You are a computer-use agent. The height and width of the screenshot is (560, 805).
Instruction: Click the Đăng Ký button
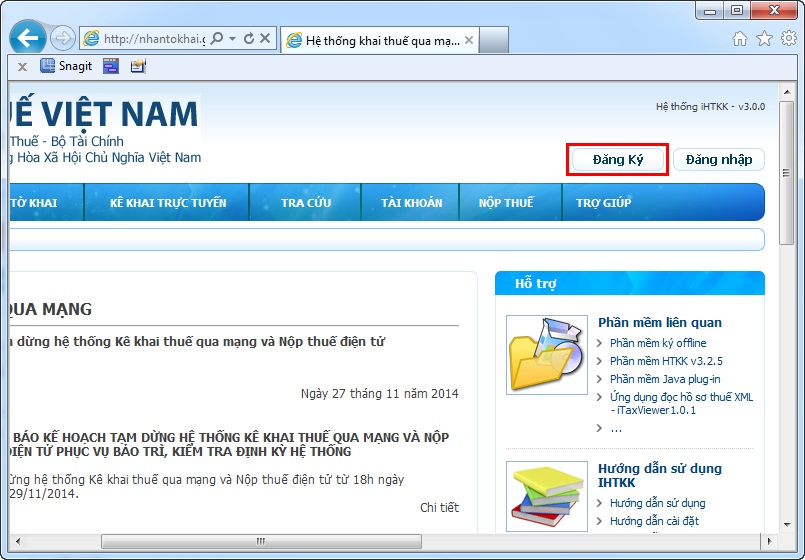coord(618,160)
